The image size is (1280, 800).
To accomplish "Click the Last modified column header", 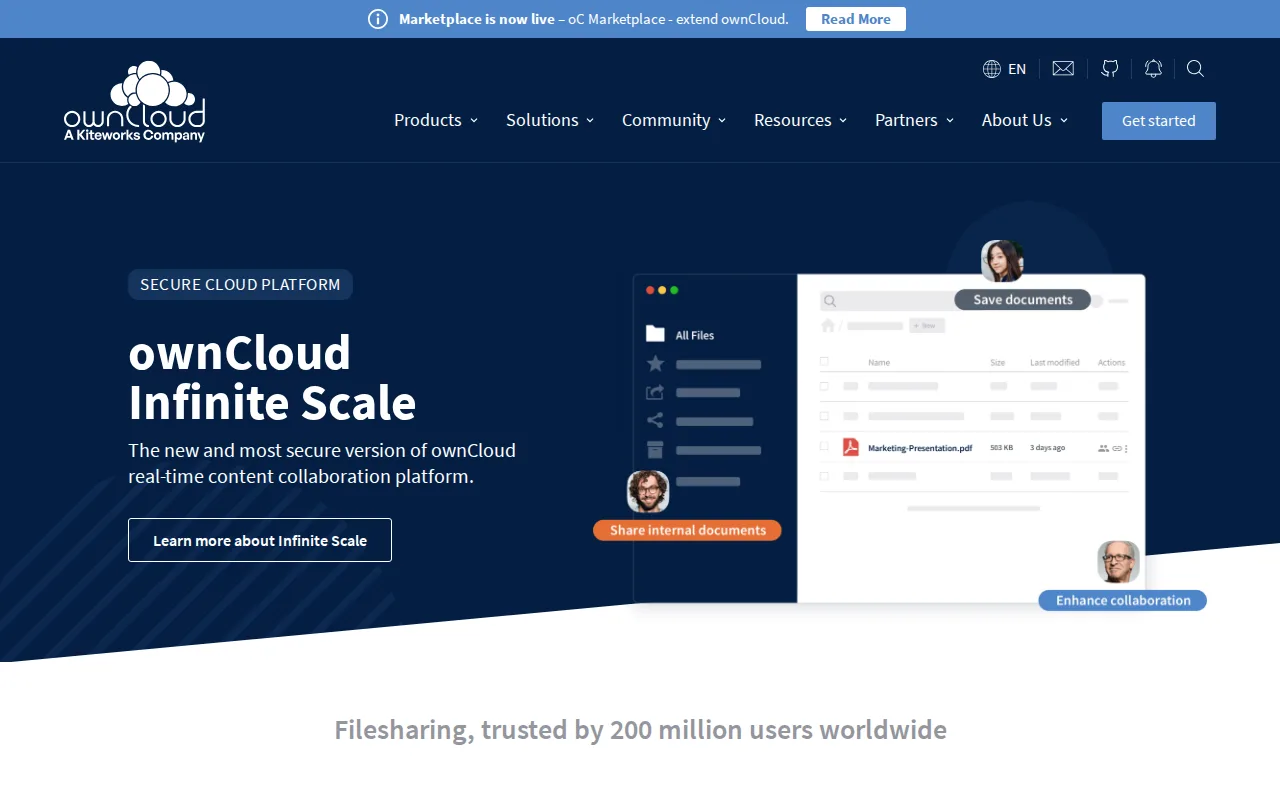I will (x=1055, y=362).
